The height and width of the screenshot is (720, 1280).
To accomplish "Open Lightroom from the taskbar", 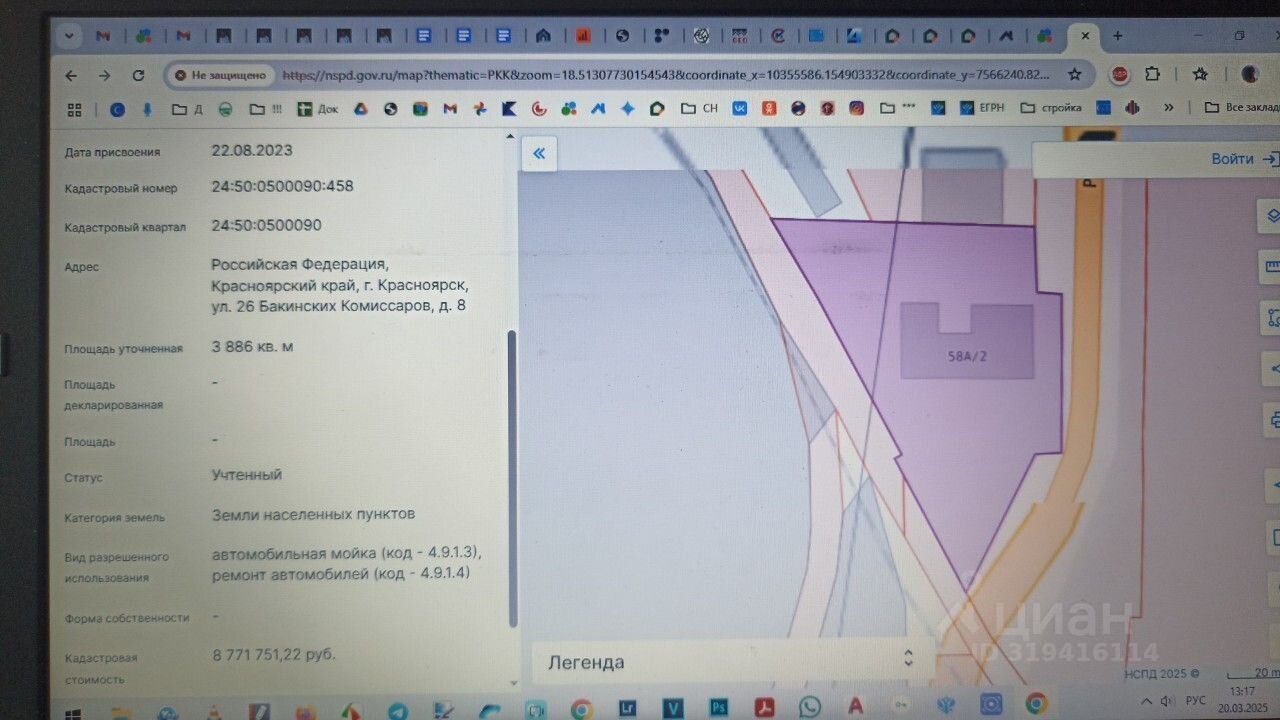I will (627, 708).
